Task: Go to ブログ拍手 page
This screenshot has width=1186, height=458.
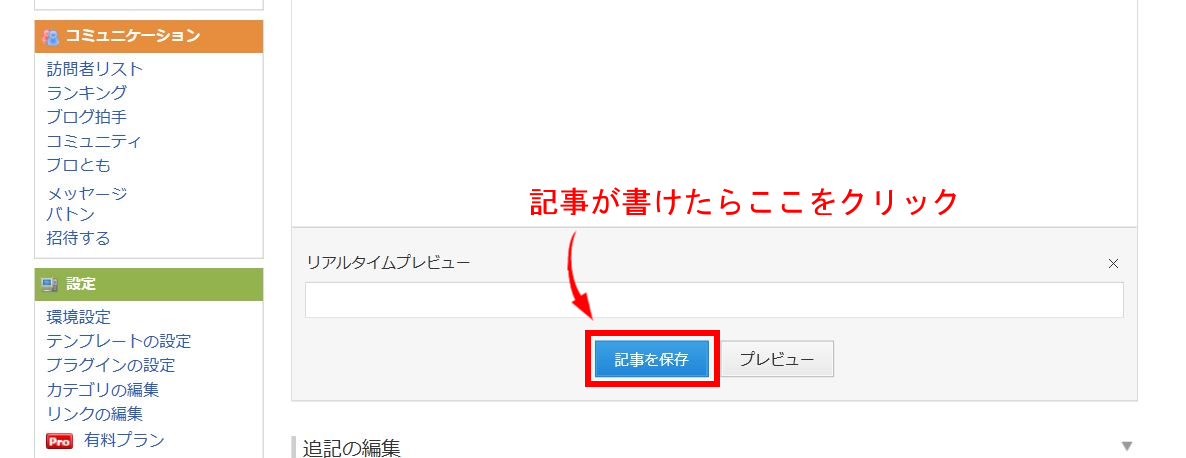Action: coord(86,117)
